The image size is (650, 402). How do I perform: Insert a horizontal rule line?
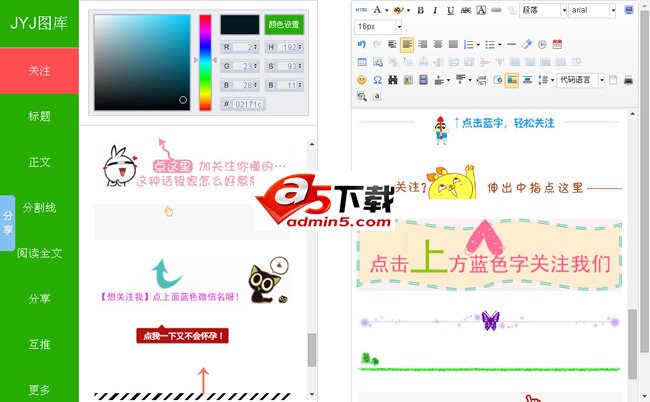(512, 44)
